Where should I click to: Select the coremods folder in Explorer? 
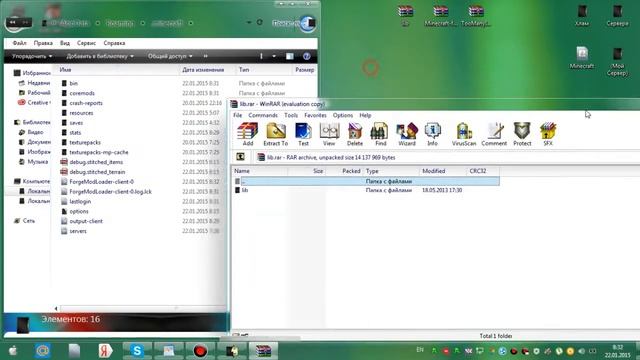[x=82, y=93]
